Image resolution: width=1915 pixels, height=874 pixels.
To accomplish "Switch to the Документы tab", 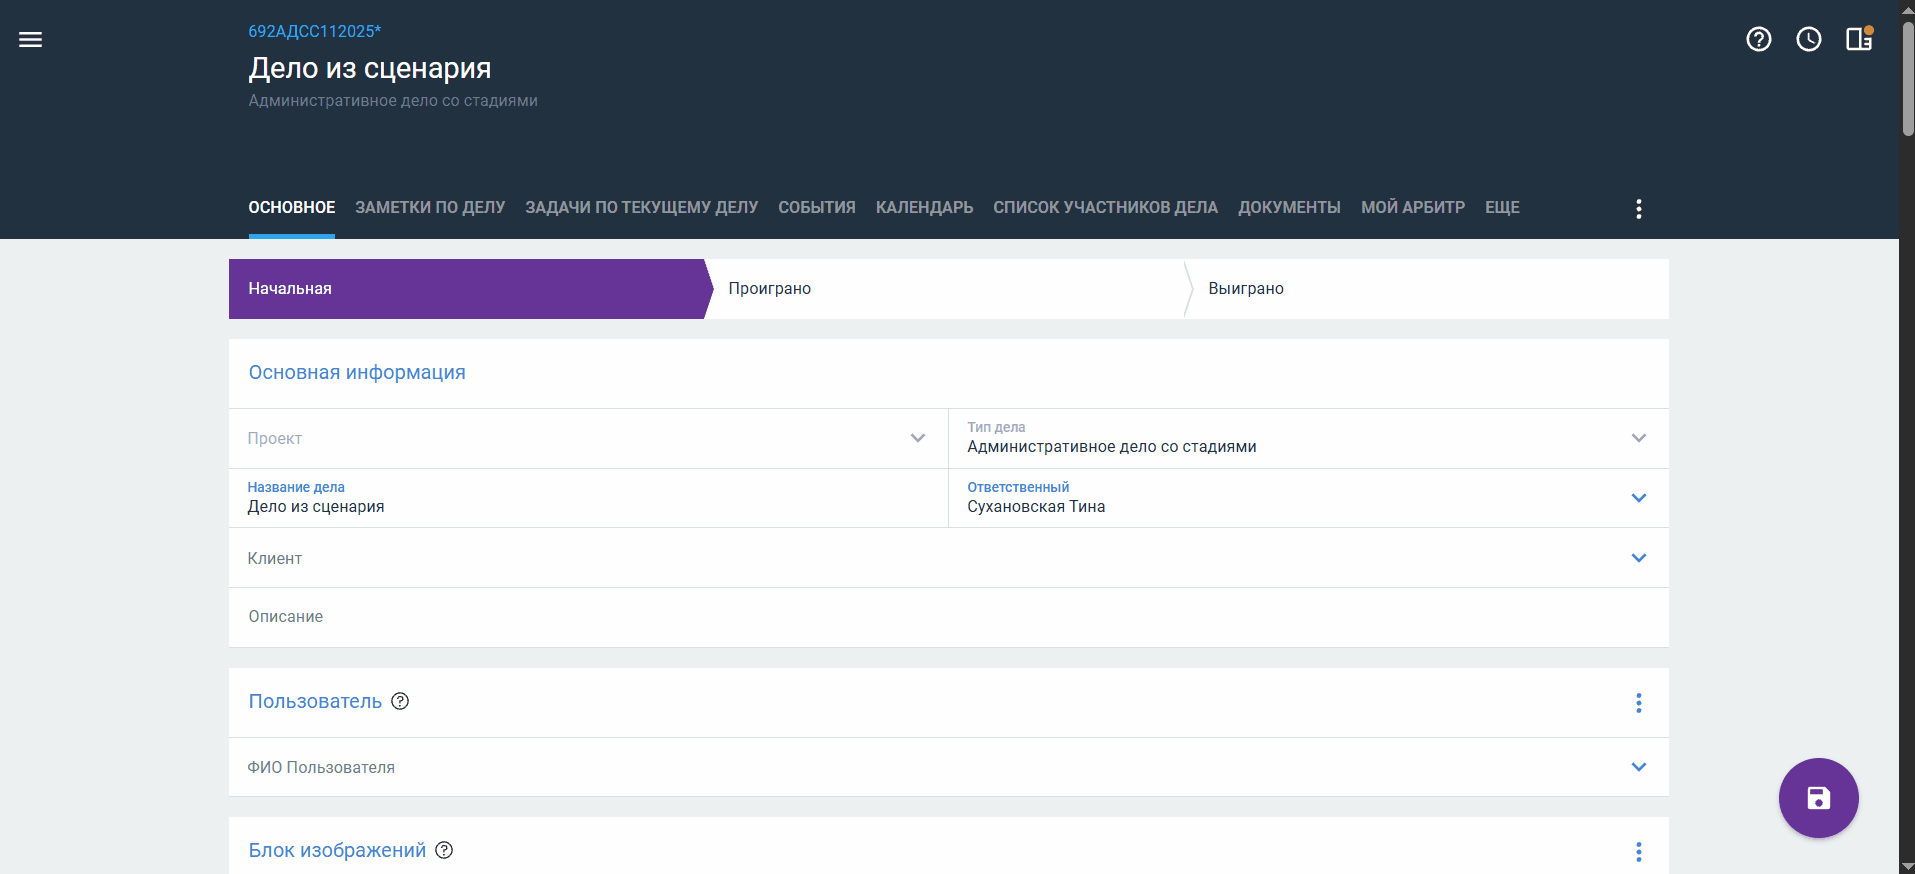I will tap(1288, 207).
